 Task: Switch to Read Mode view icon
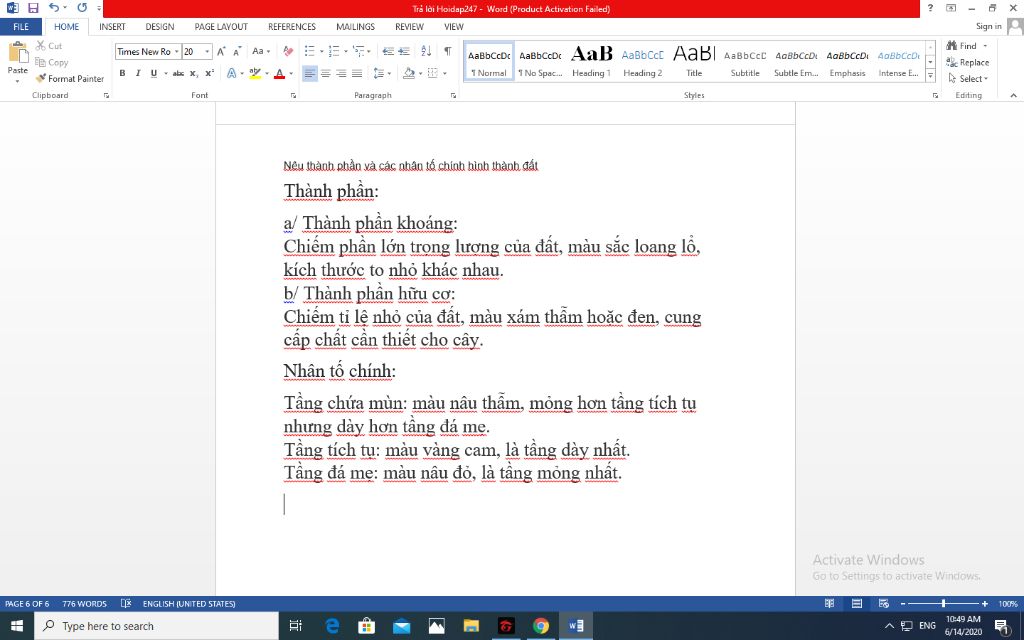pos(829,603)
